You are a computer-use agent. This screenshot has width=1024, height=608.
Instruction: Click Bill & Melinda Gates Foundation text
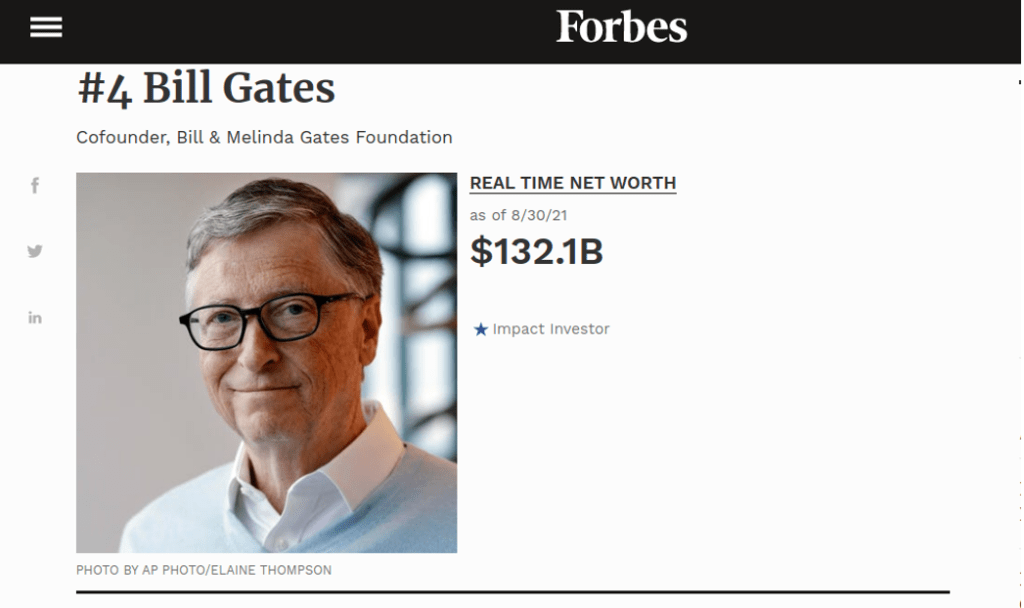(314, 137)
